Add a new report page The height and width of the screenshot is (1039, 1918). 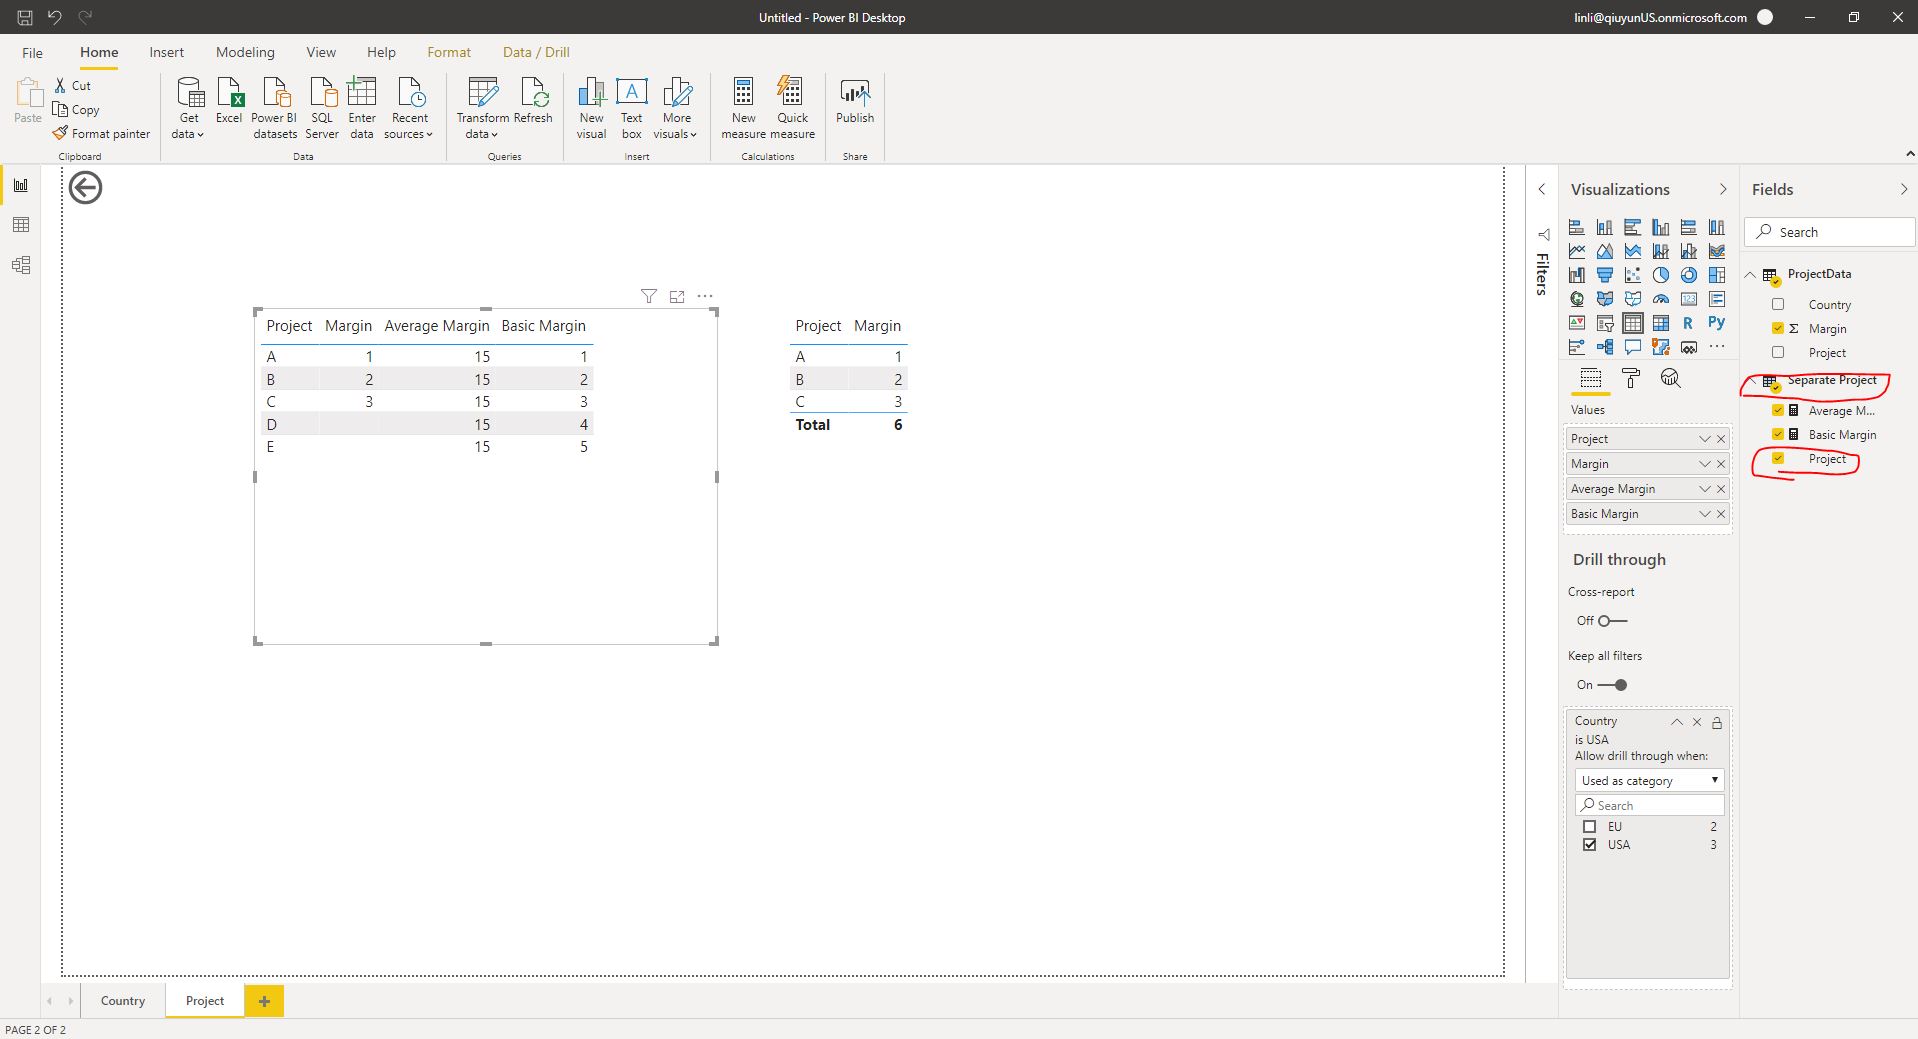pos(264,1001)
